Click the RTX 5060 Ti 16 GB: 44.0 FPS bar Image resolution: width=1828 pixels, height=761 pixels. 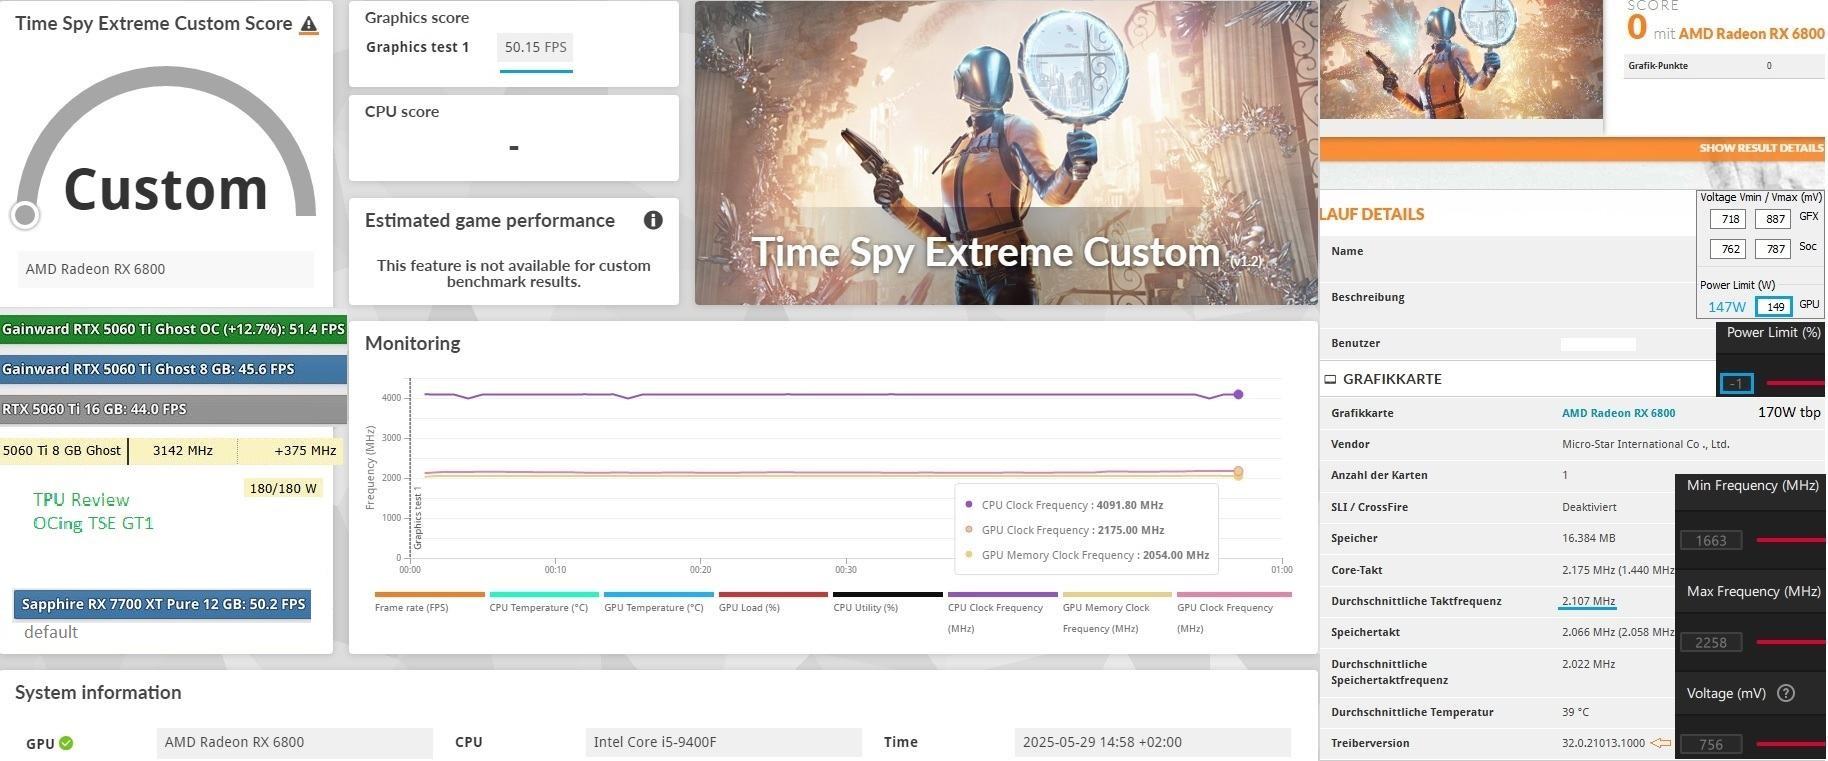(173, 409)
